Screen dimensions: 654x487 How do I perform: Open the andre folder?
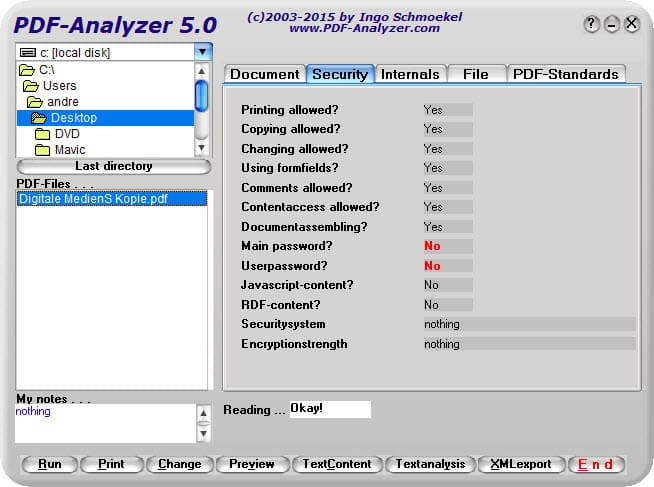53,102
